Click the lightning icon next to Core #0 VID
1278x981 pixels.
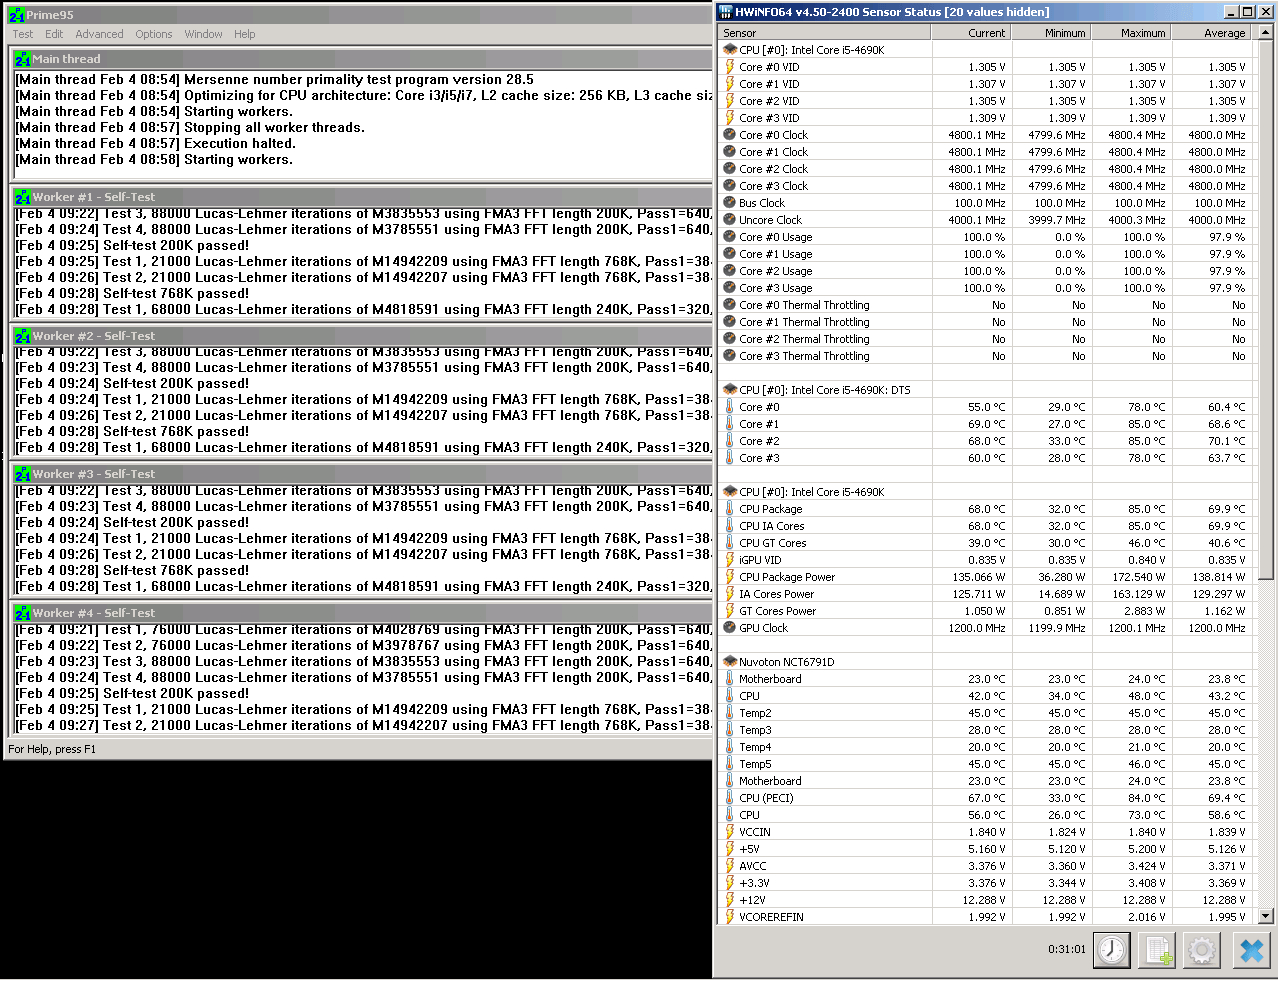coord(730,67)
